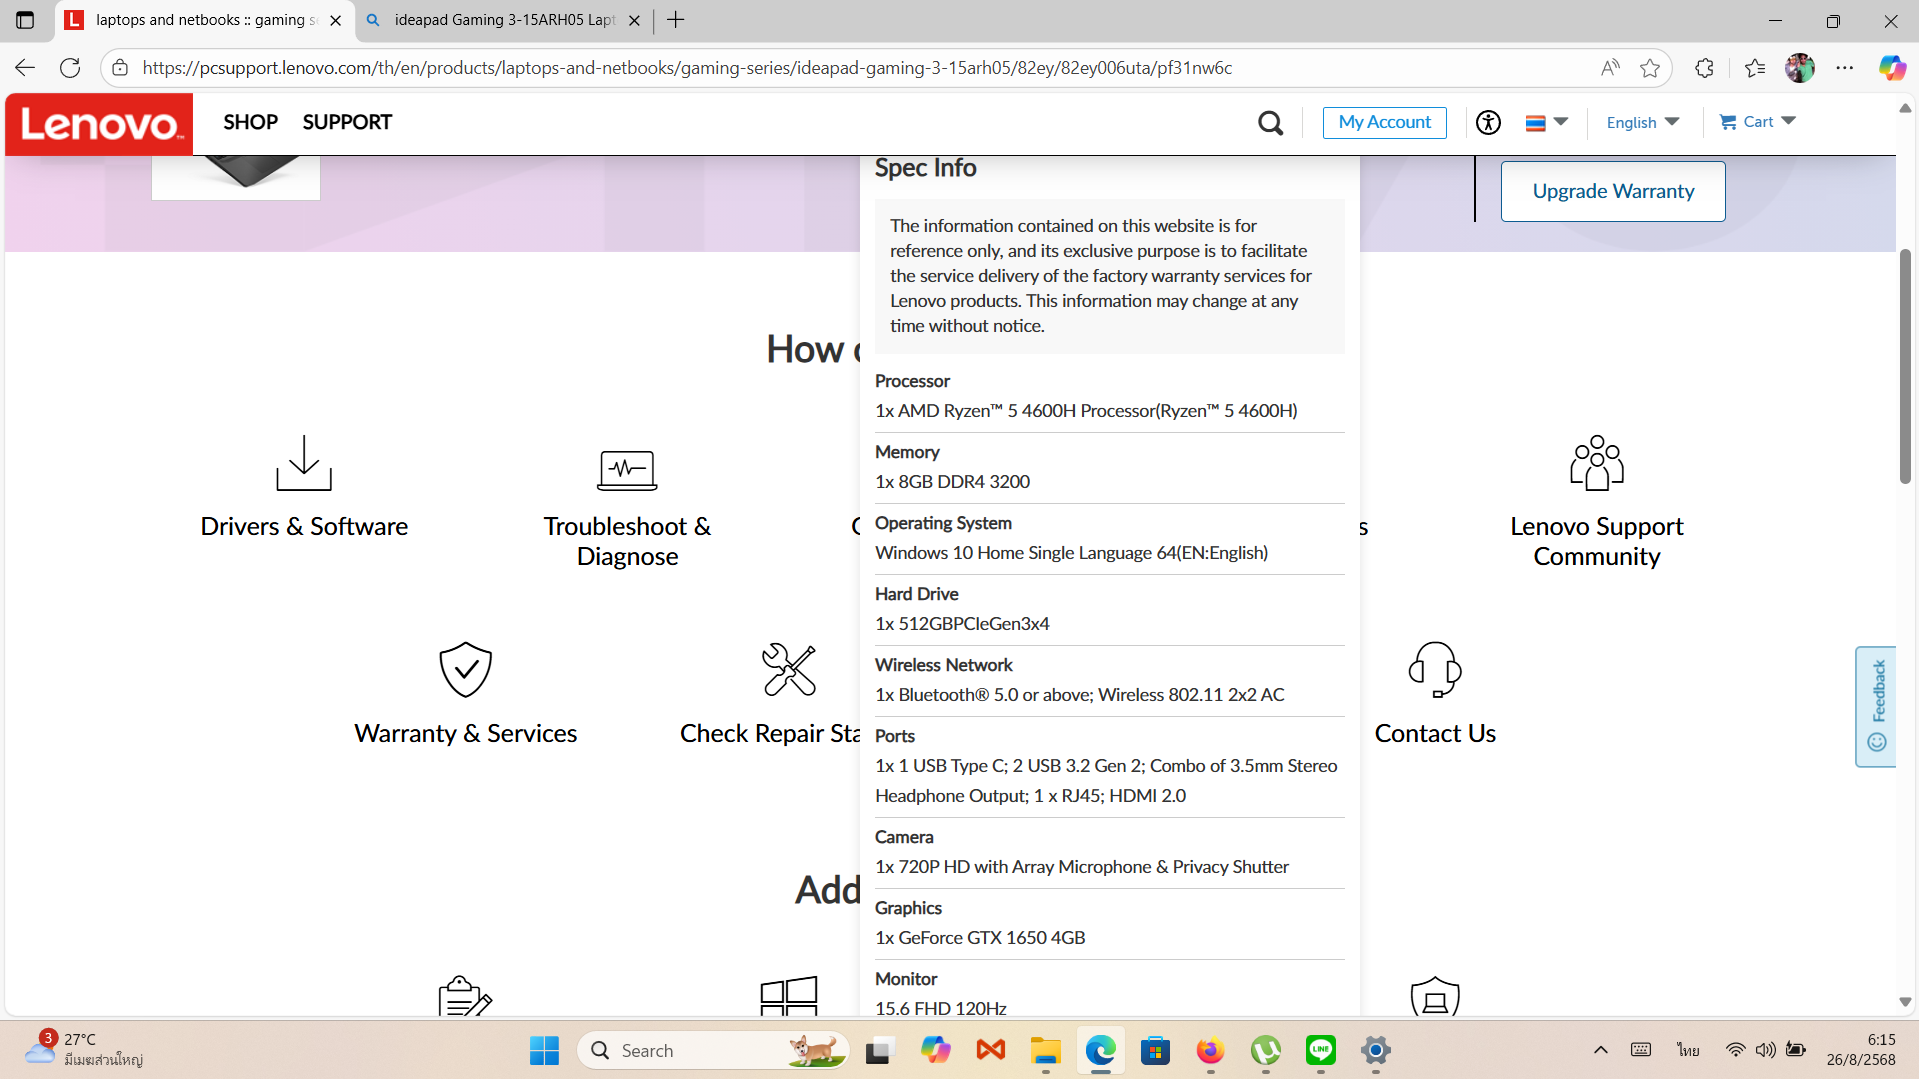Image resolution: width=1919 pixels, height=1079 pixels.
Task: Click the Troubleshoot & Diagnose laptop icon
Action: pyautogui.click(x=627, y=470)
